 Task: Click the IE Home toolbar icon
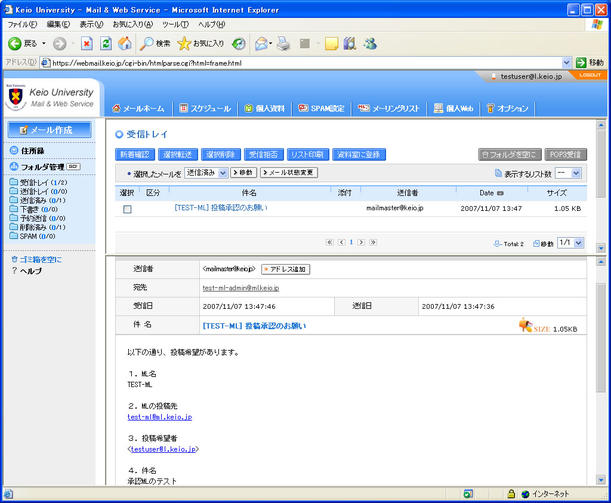(125, 44)
